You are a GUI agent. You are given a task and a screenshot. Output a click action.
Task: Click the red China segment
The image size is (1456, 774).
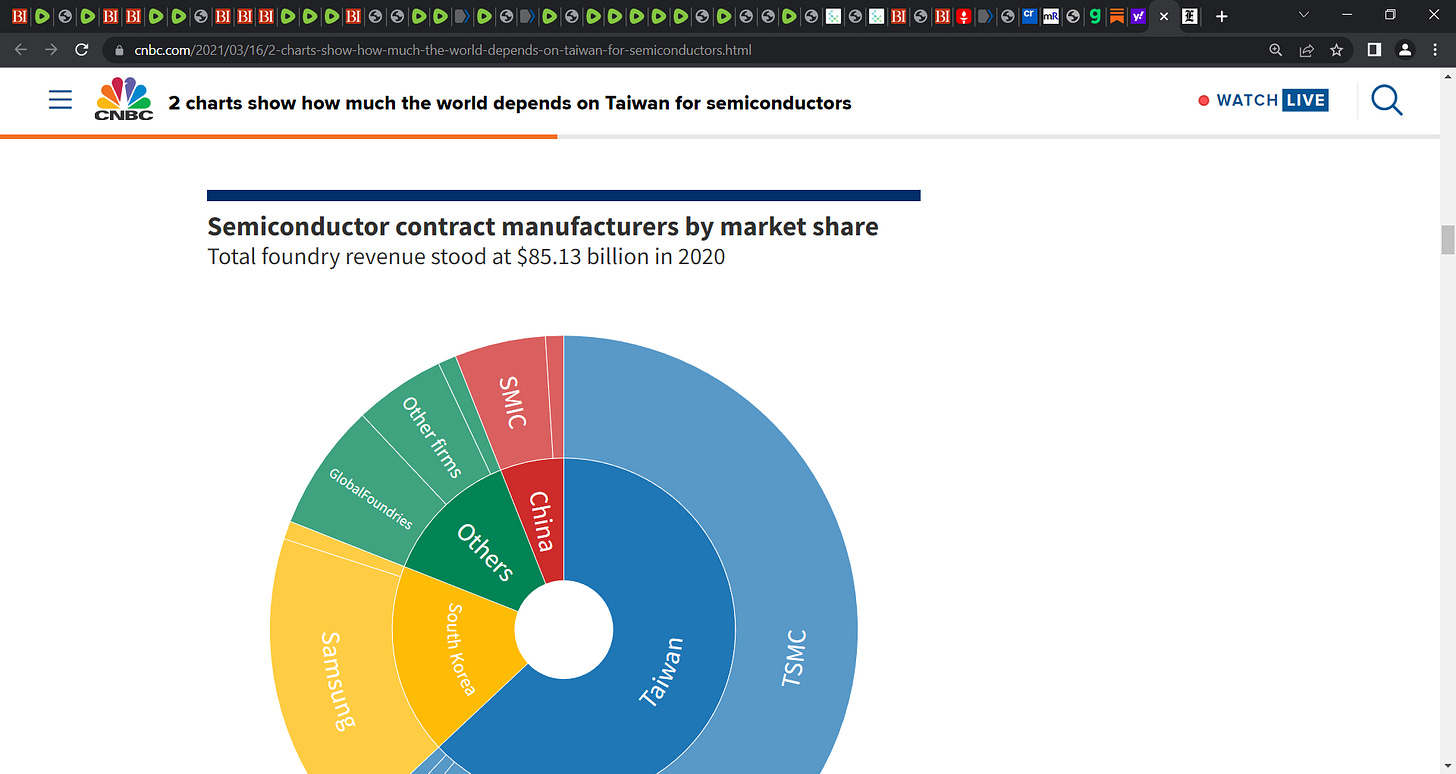540,521
